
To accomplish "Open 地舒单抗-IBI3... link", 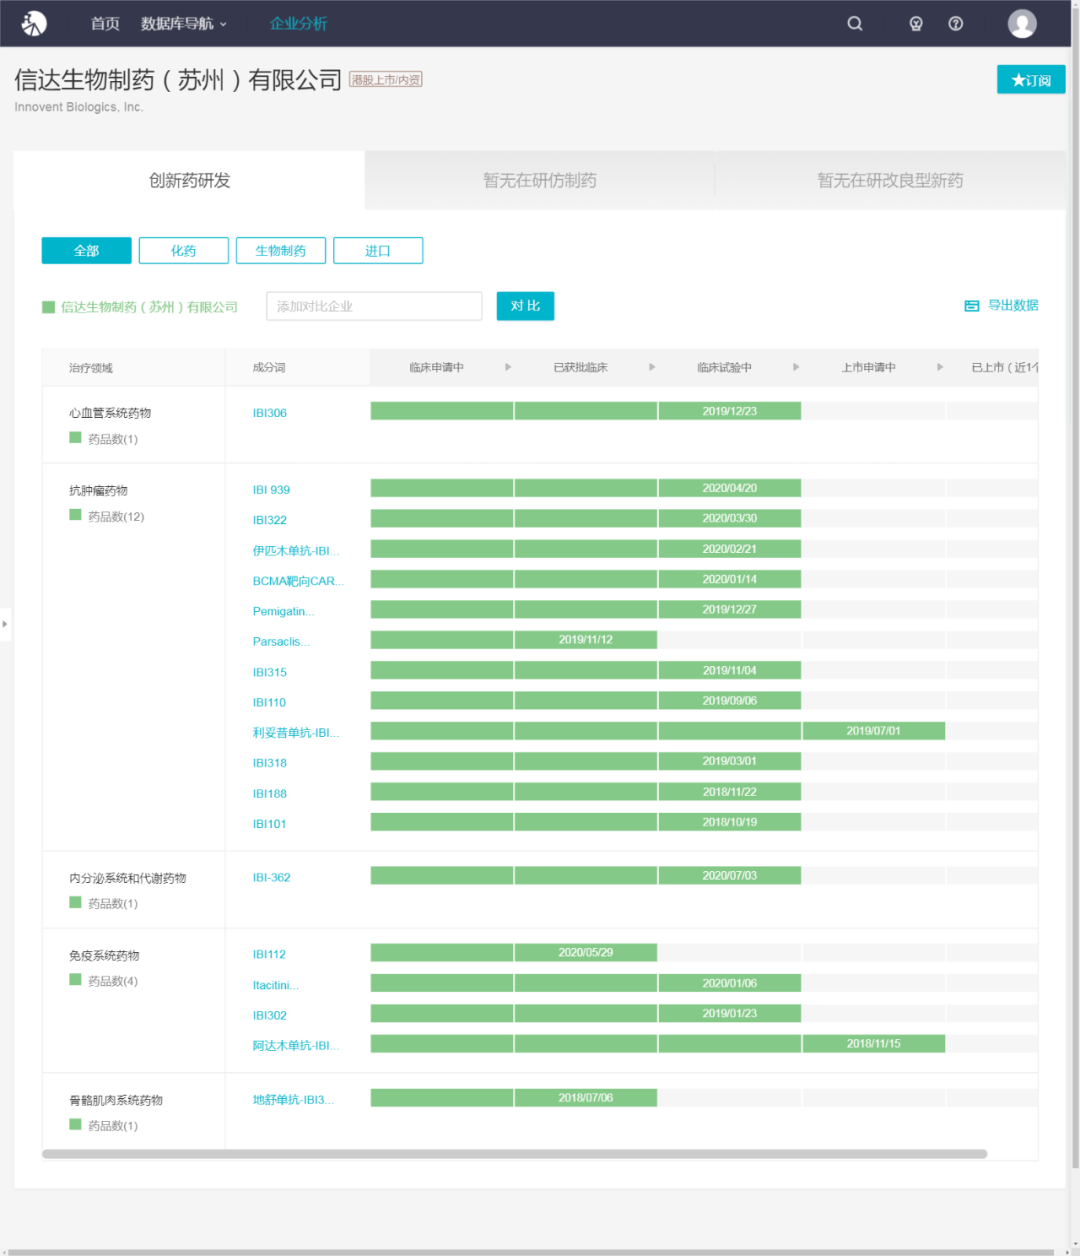I will tap(294, 1100).
